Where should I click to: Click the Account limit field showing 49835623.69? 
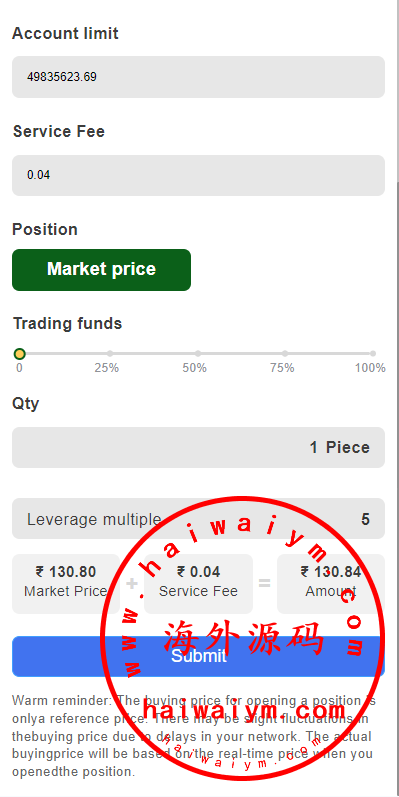pyautogui.click(x=198, y=77)
